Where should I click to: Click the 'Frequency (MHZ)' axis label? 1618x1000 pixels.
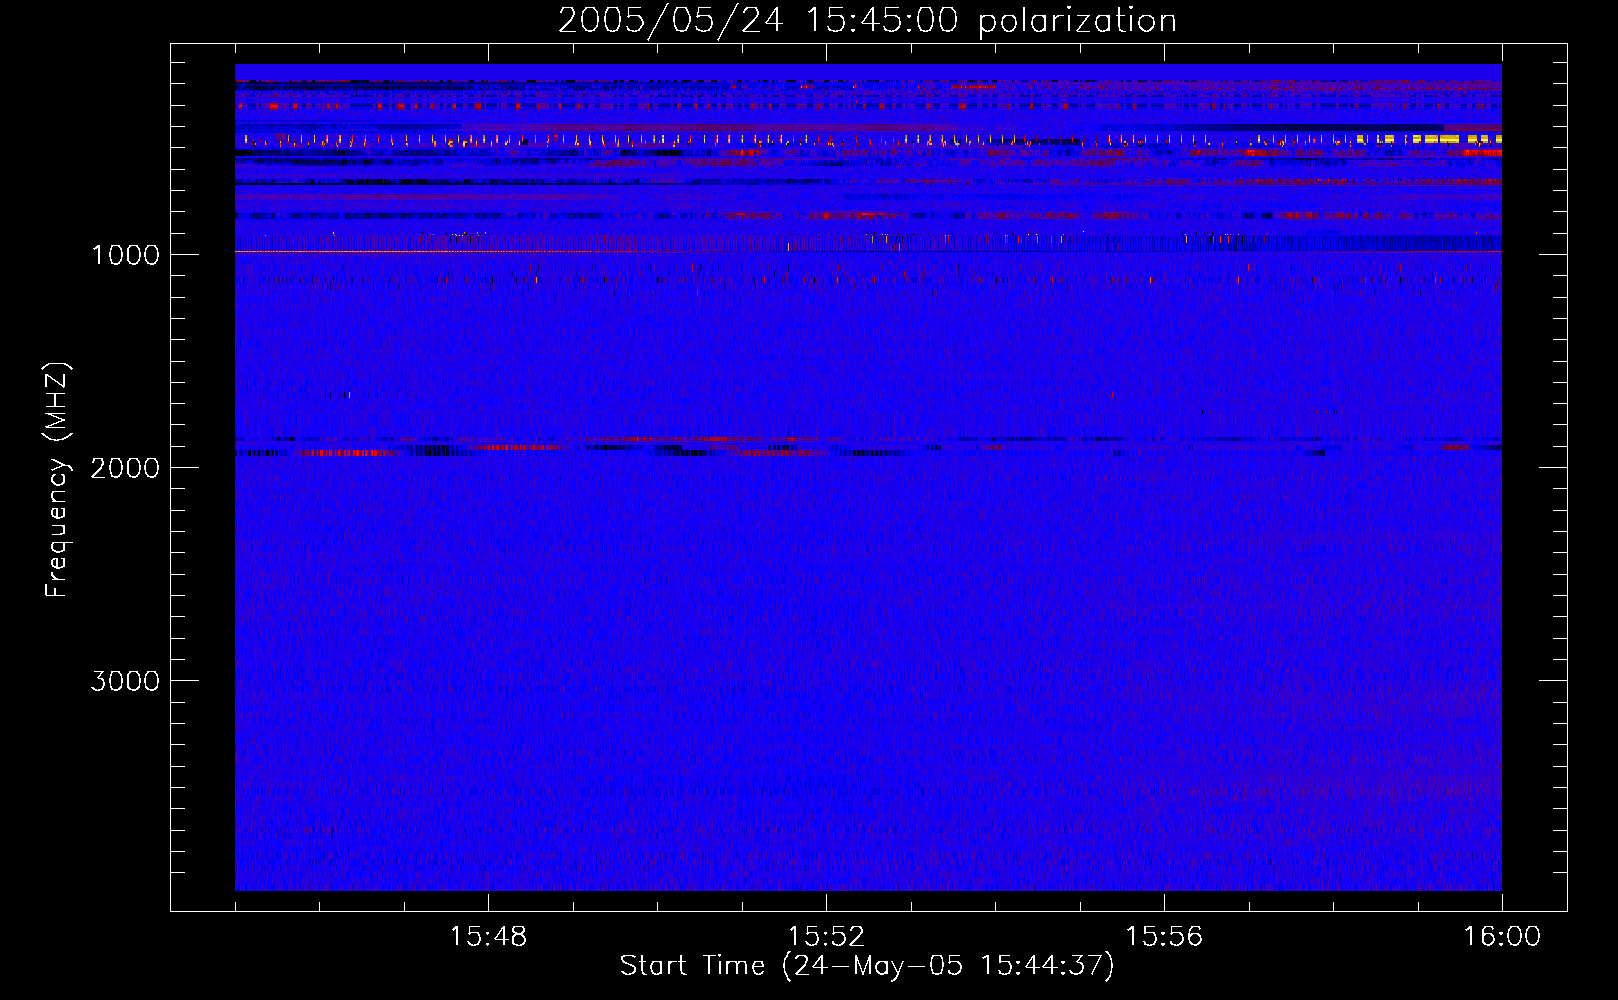pyautogui.click(x=58, y=480)
